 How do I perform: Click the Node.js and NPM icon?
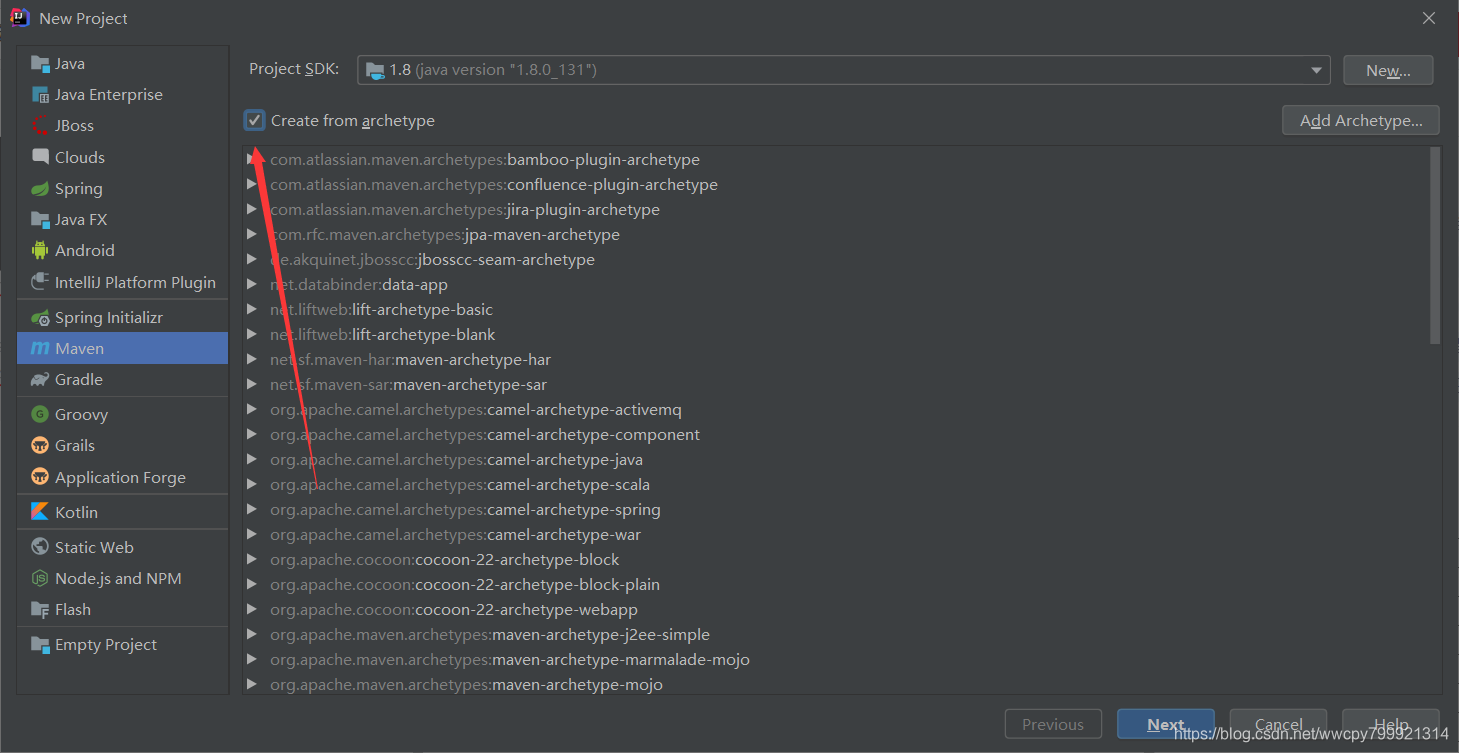pyautogui.click(x=40, y=578)
